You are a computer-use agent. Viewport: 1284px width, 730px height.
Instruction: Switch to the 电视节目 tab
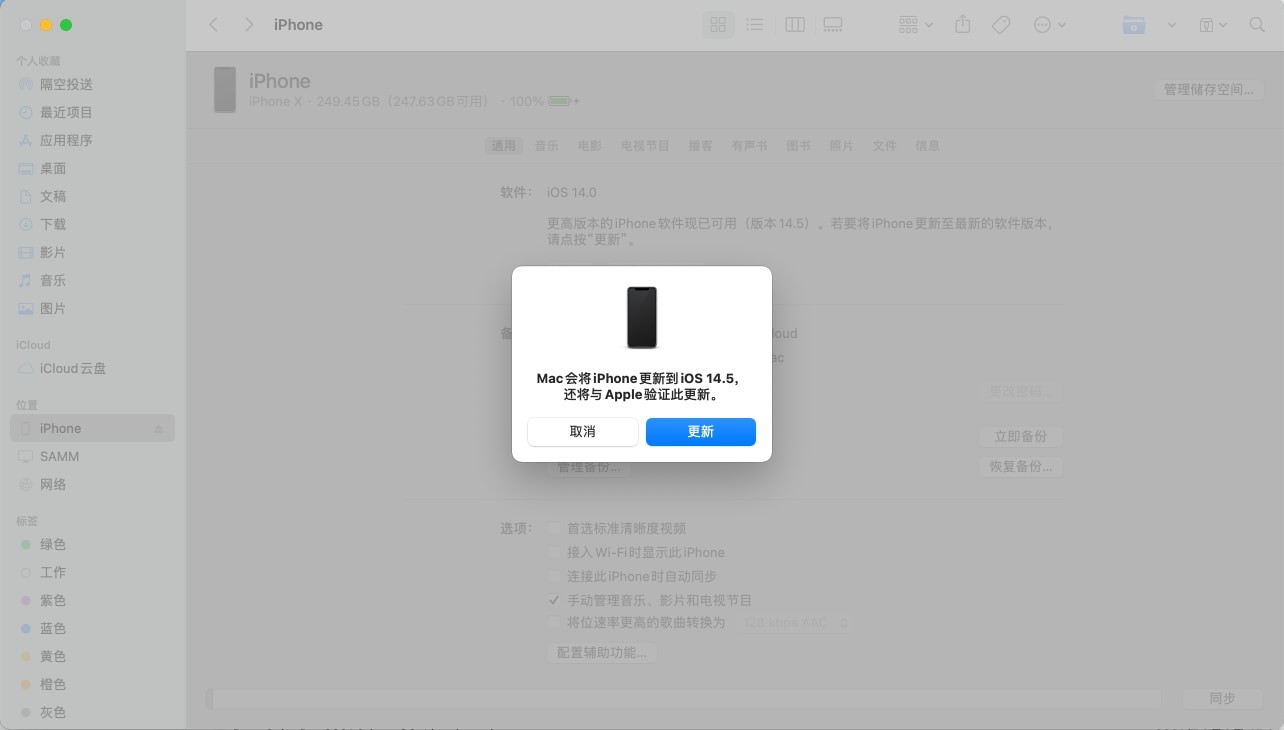point(645,145)
